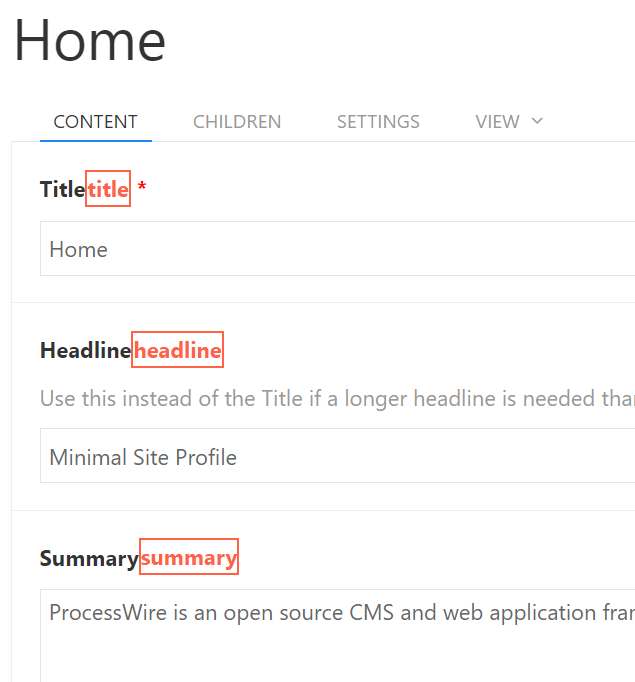The image size is (635, 682).
Task: Collapse the Headline field via its label
Action: coord(85,350)
